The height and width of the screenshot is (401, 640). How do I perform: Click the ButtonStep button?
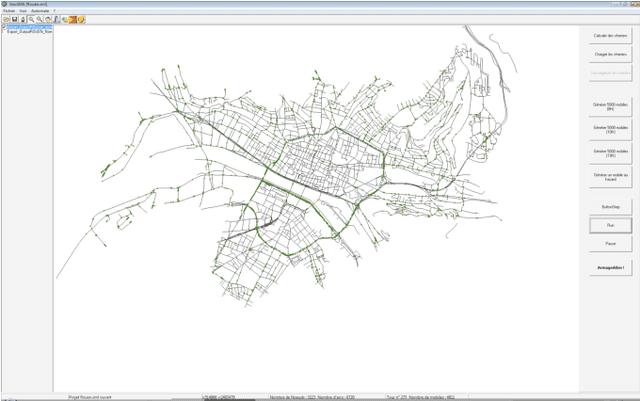(x=610, y=207)
